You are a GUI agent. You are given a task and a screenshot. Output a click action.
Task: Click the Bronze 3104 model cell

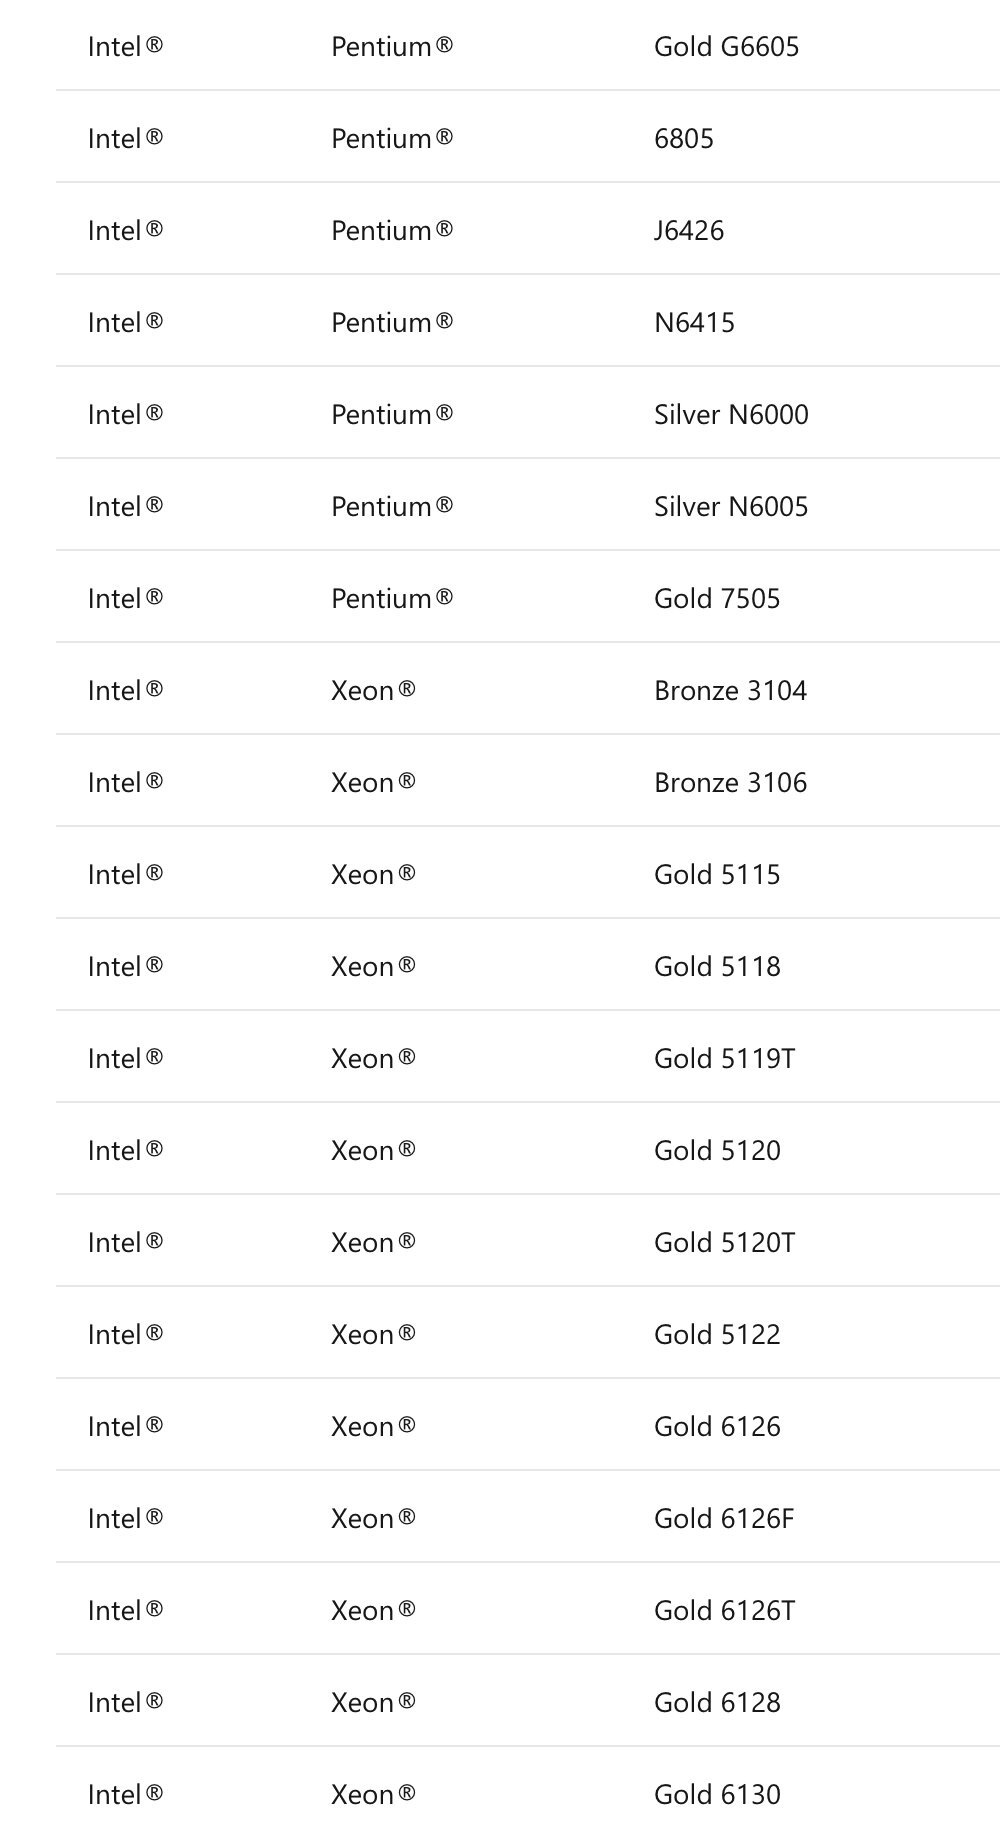[730, 691]
